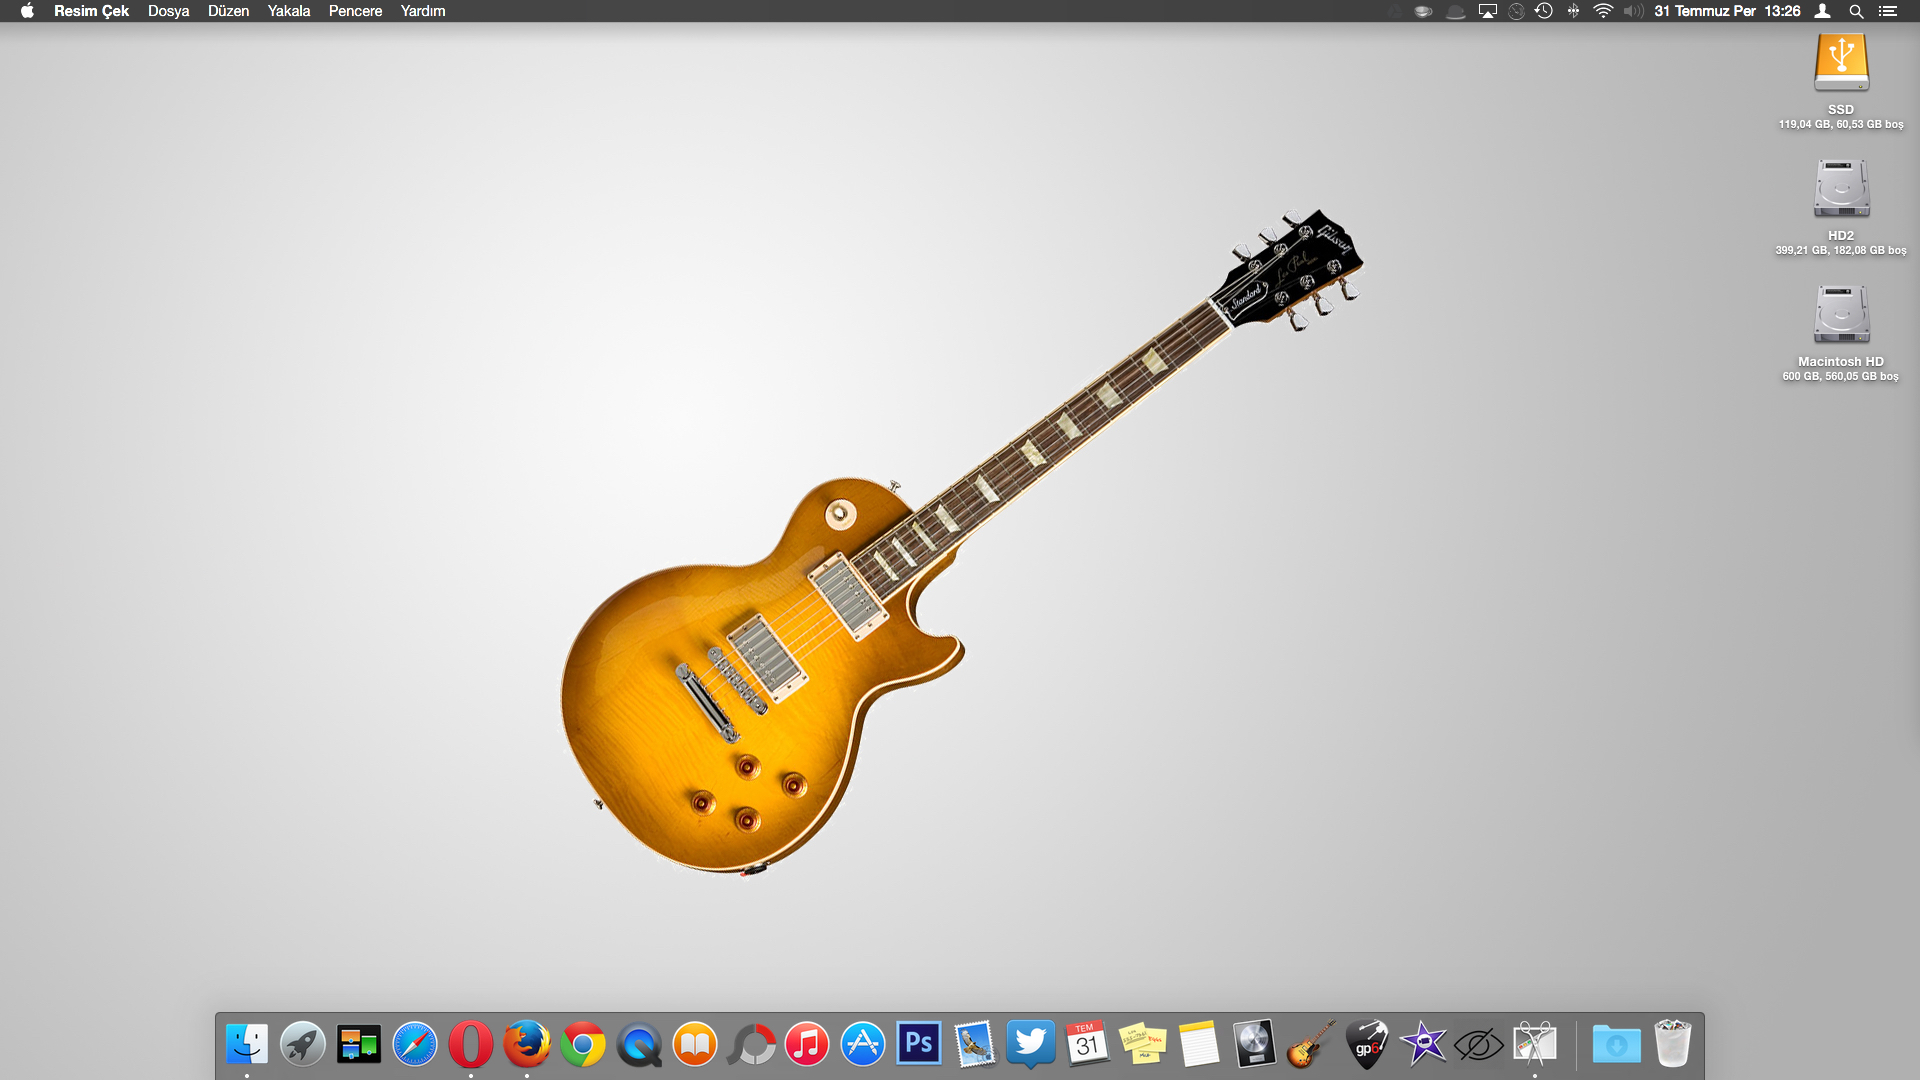The image size is (1920, 1080).
Task: Open Downloads folder stack in dock
Action: pos(1616,1045)
